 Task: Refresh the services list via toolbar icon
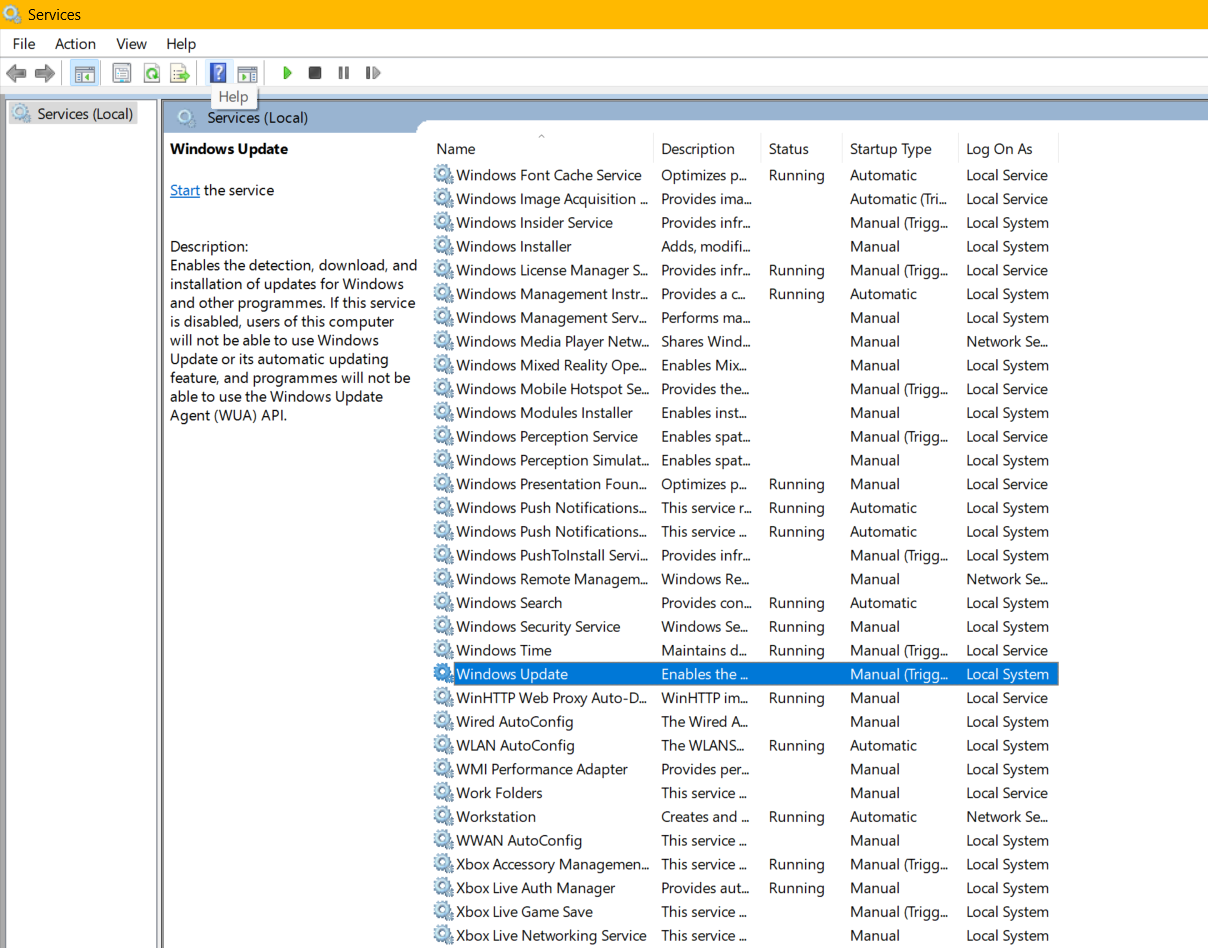pos(151,73)
